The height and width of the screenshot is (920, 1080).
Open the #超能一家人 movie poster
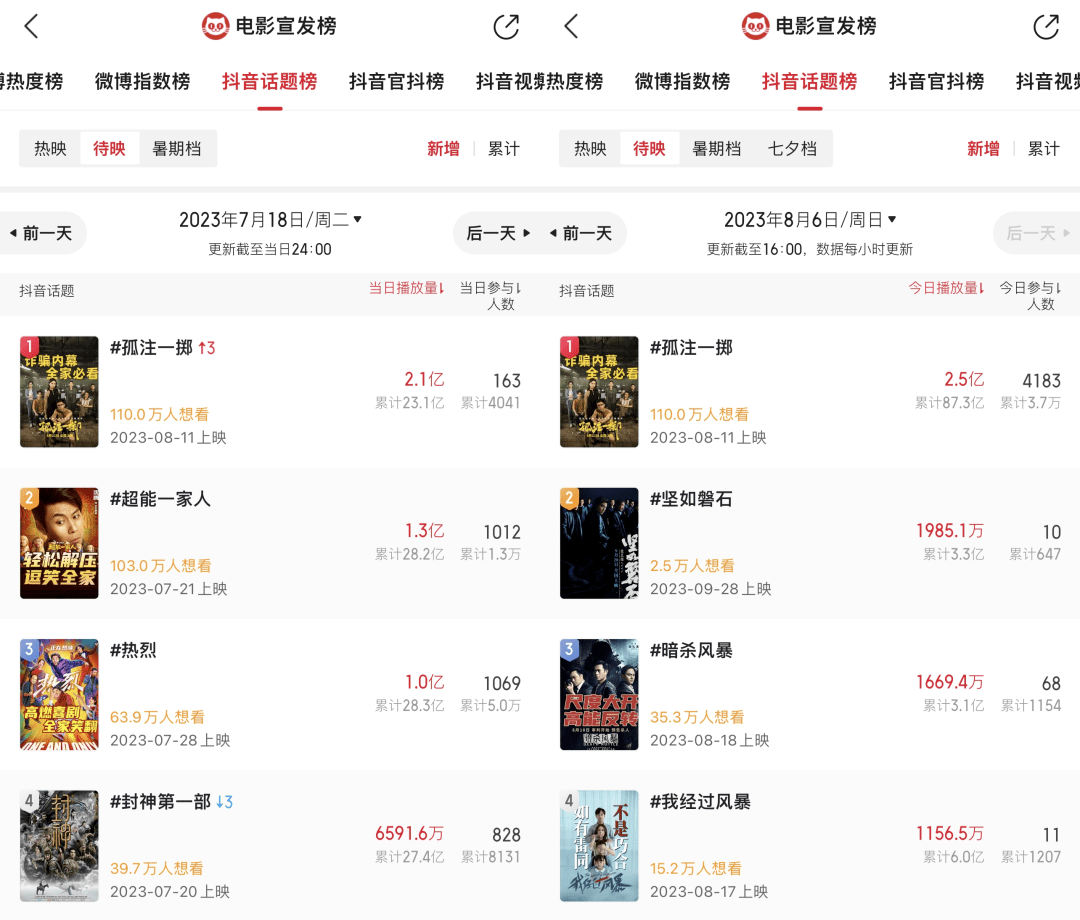coord(59,543)
